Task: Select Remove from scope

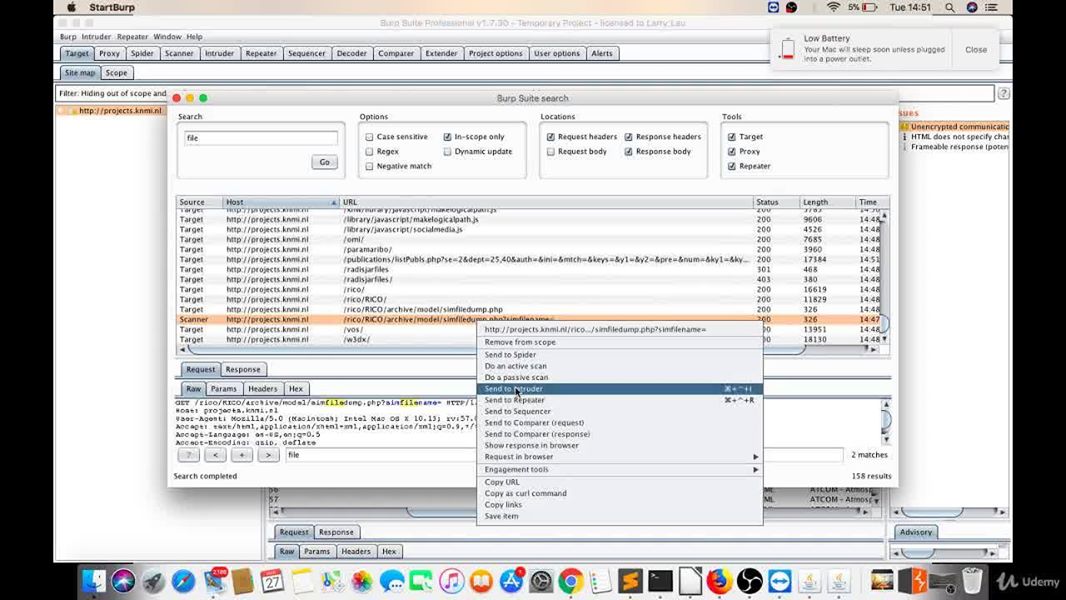Action: tap(619, 342)
